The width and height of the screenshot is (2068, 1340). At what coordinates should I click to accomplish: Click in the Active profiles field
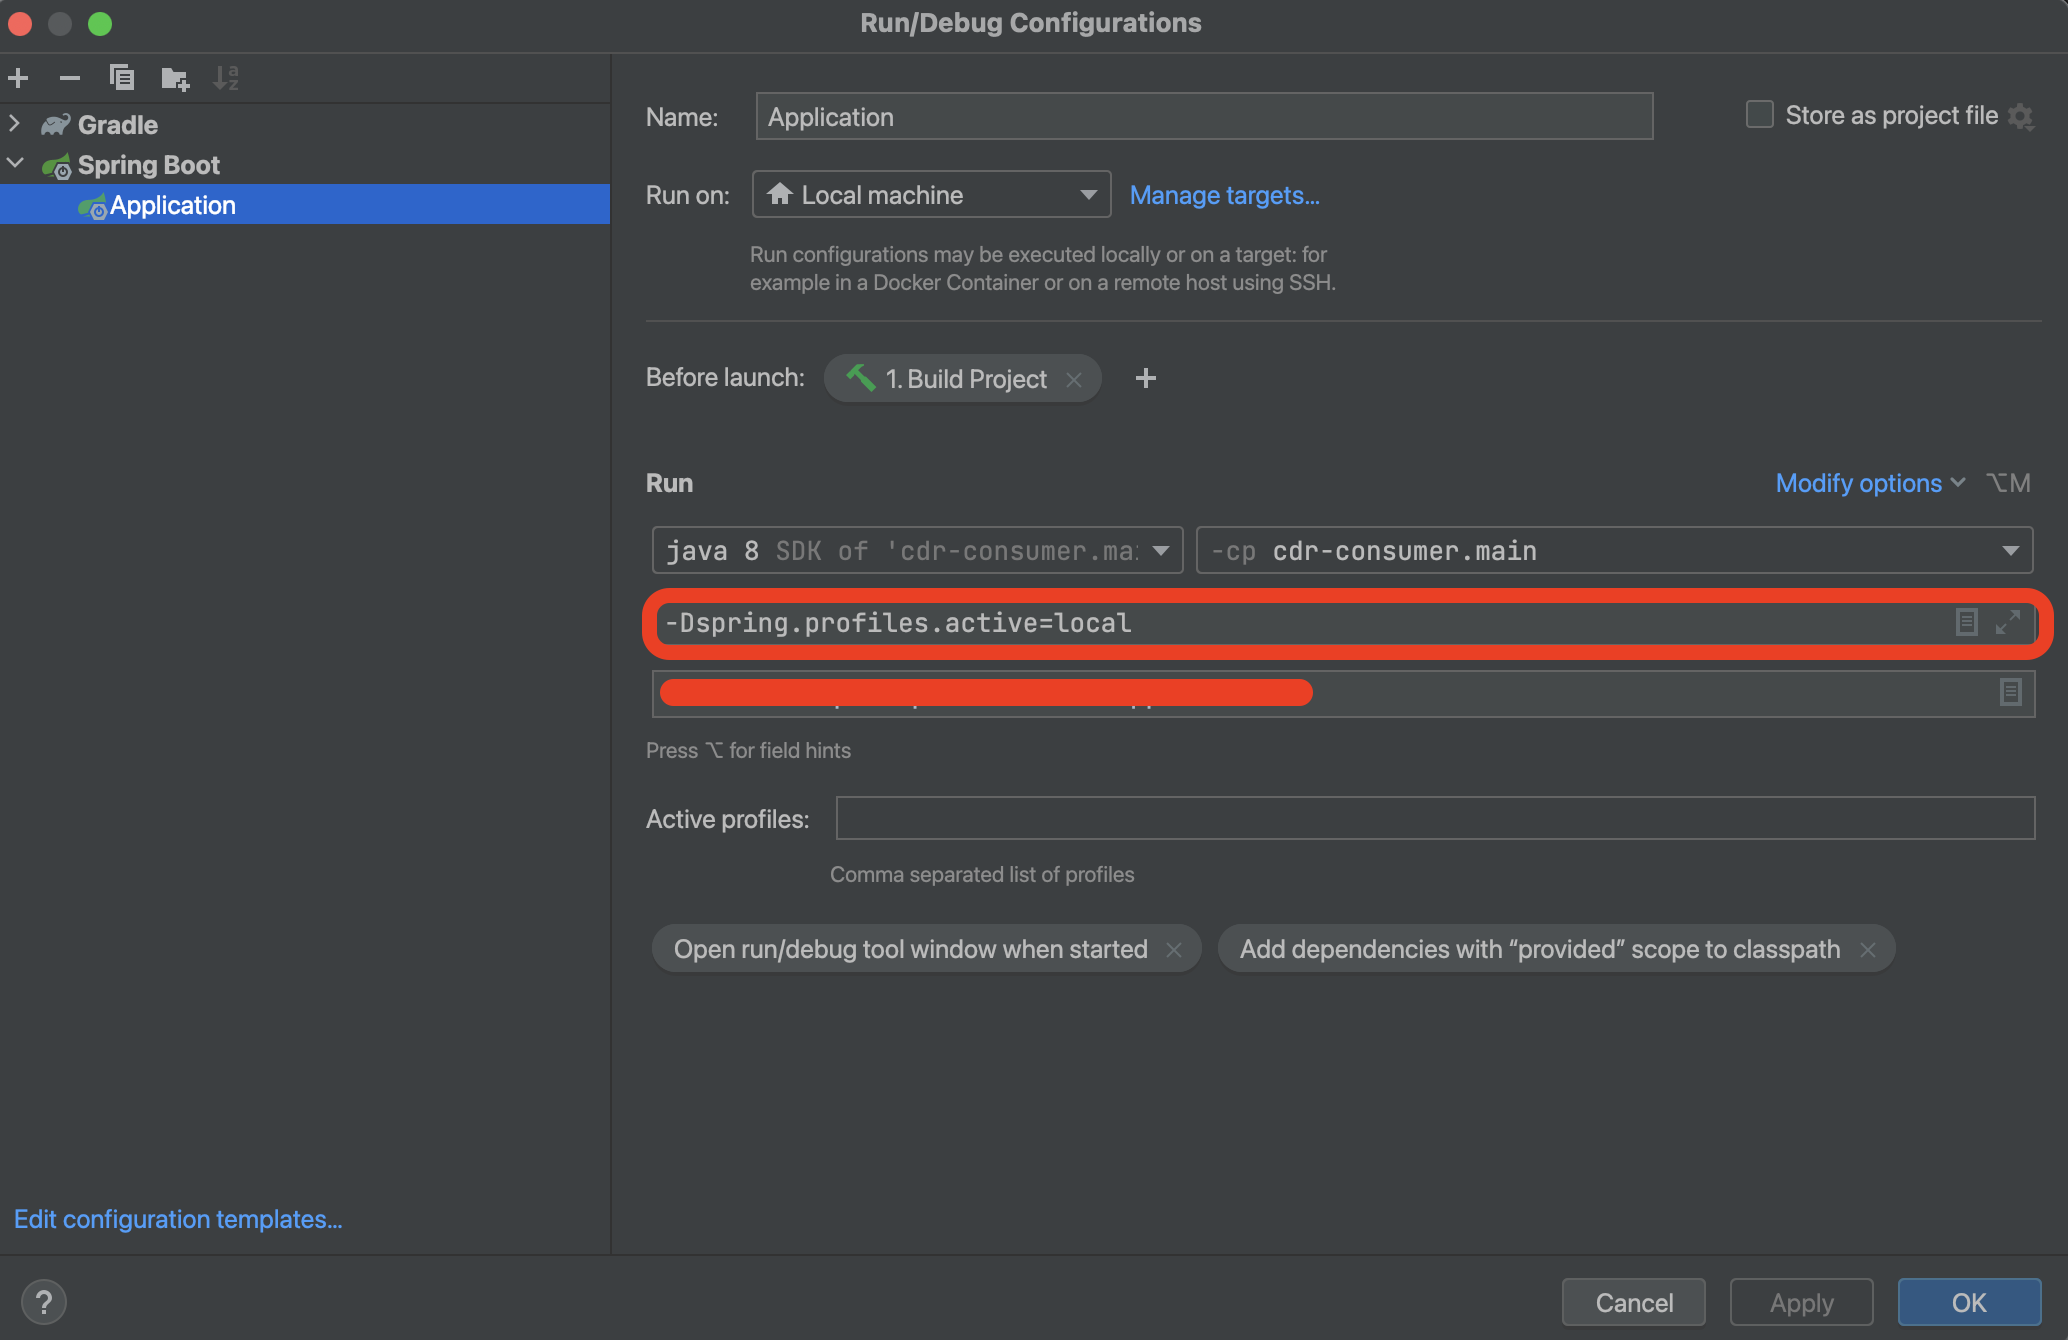point(1434,818)
